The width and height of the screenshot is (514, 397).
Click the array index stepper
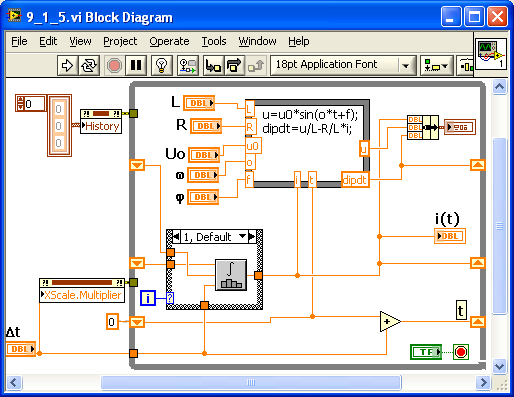(20, 103)
